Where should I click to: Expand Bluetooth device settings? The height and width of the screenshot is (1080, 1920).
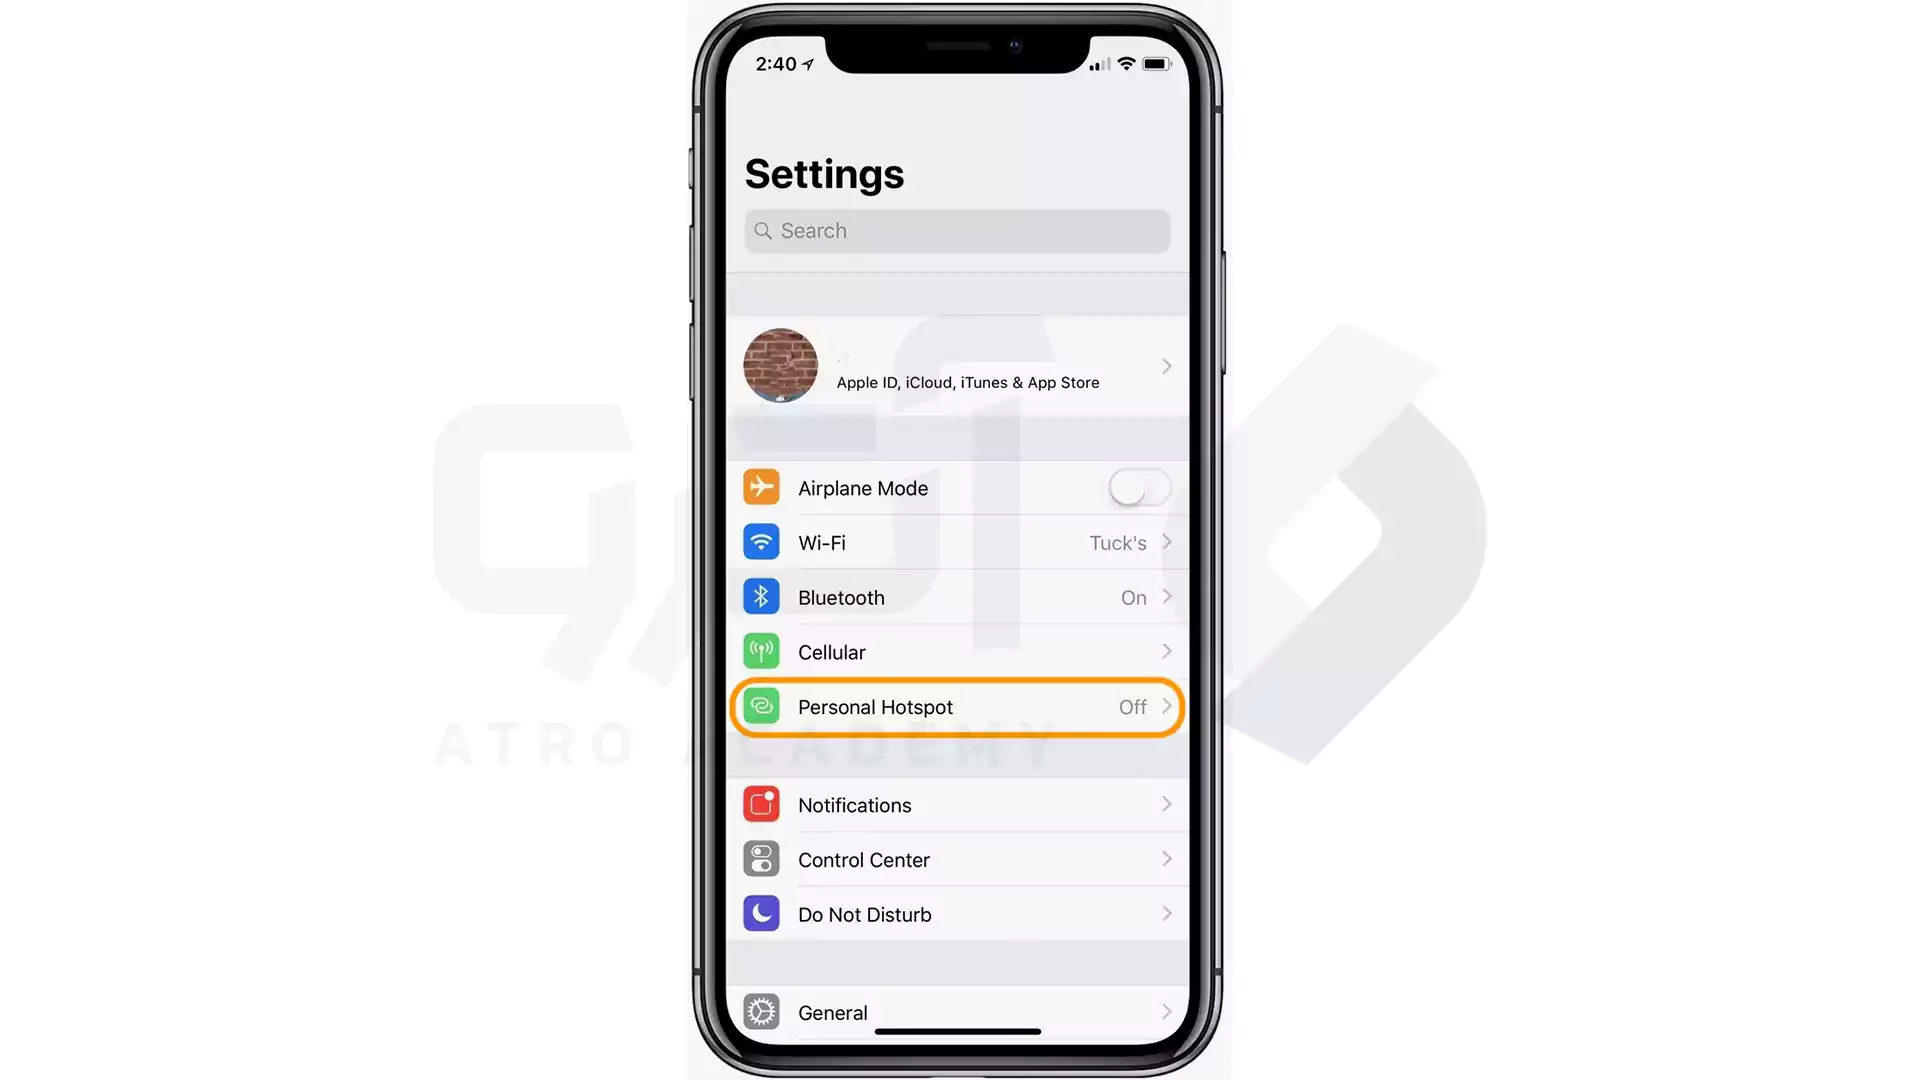tap(959, 596)
